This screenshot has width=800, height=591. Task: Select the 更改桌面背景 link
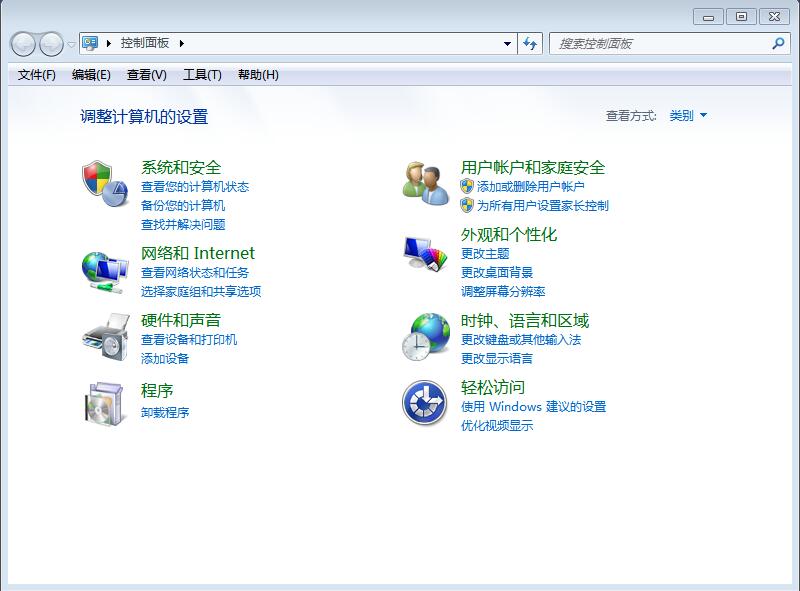tap(497, 272)
